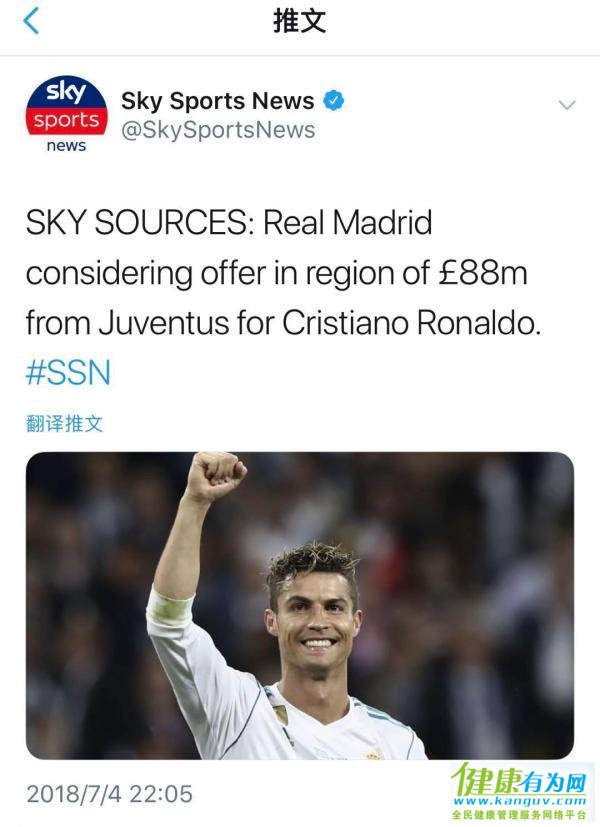The width and height of the screenshot is (600, 827).
Task: Tap 翻译推文 to translate the tweet
Action: tap(64, 424)
